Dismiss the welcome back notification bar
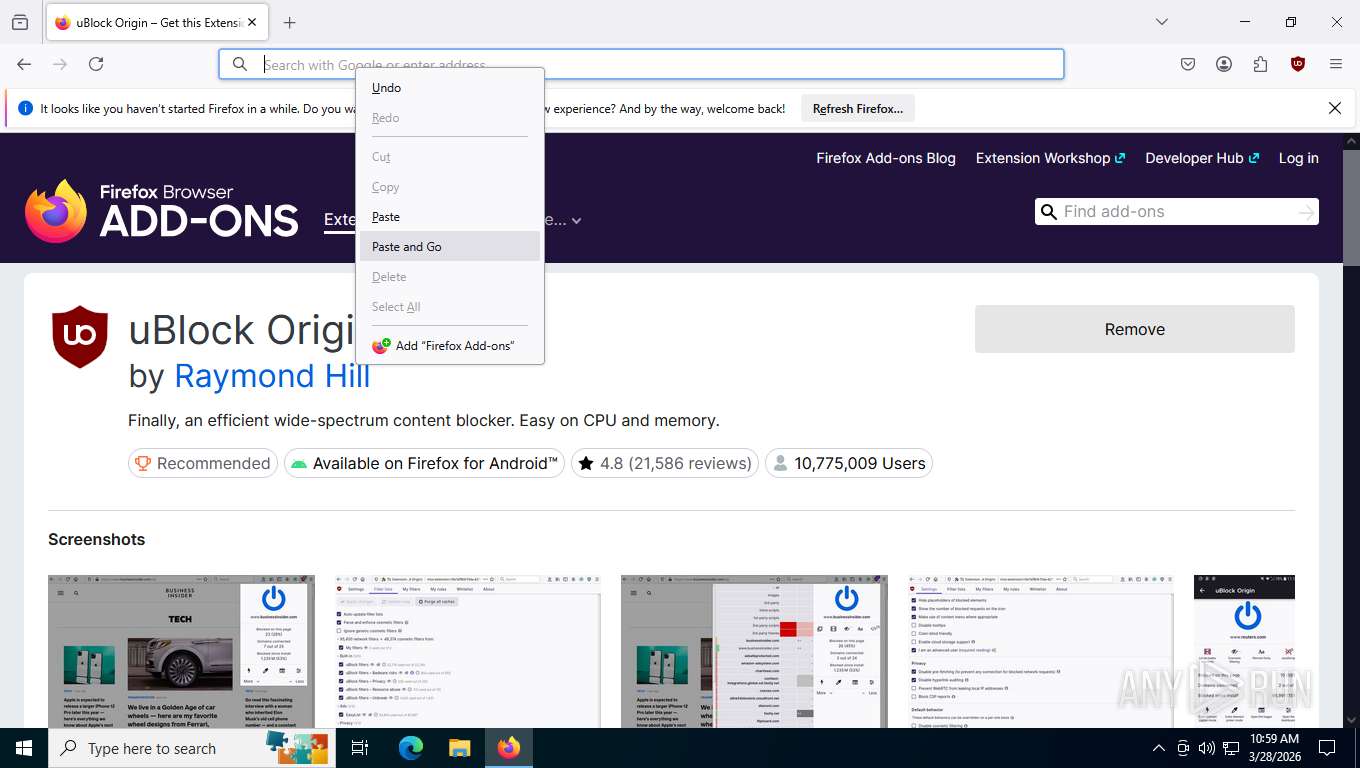The image size is (1360, 768). point(1334,108)
